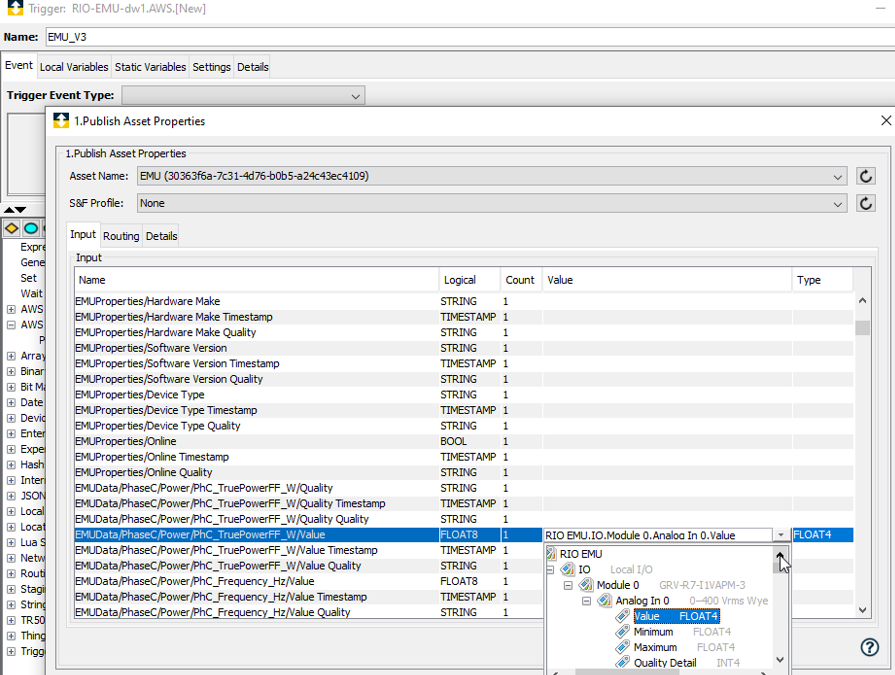
Task: Select the cyan circle action icon
Action: pyautogui.click(x=31, y=229)
